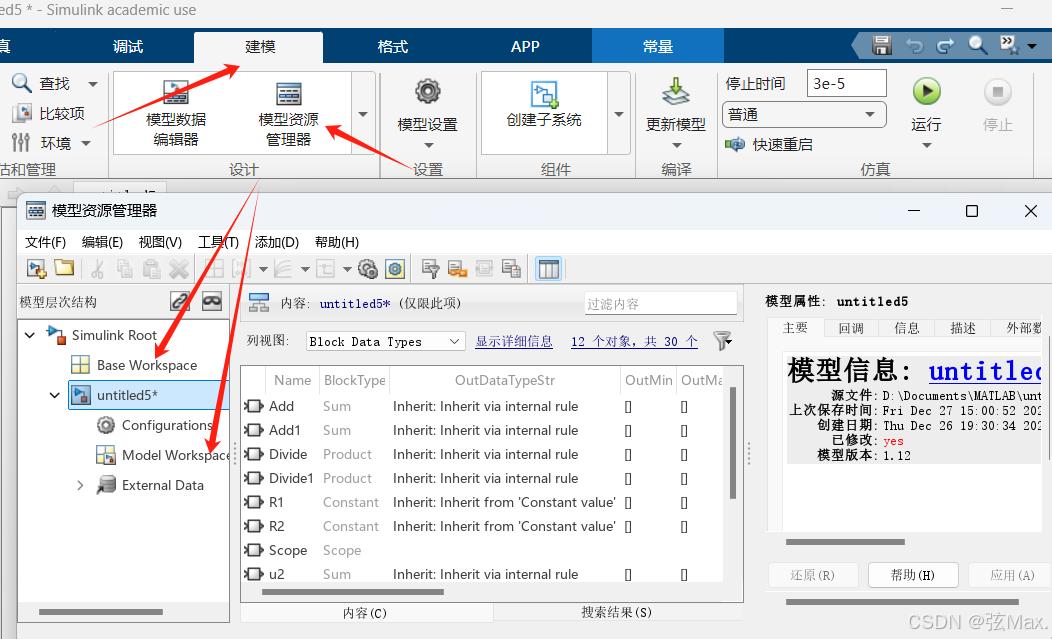Viewport: 1052px width, 639px height.
Task: Switch to the APP ribbon tab
Action: coord(525,46)
